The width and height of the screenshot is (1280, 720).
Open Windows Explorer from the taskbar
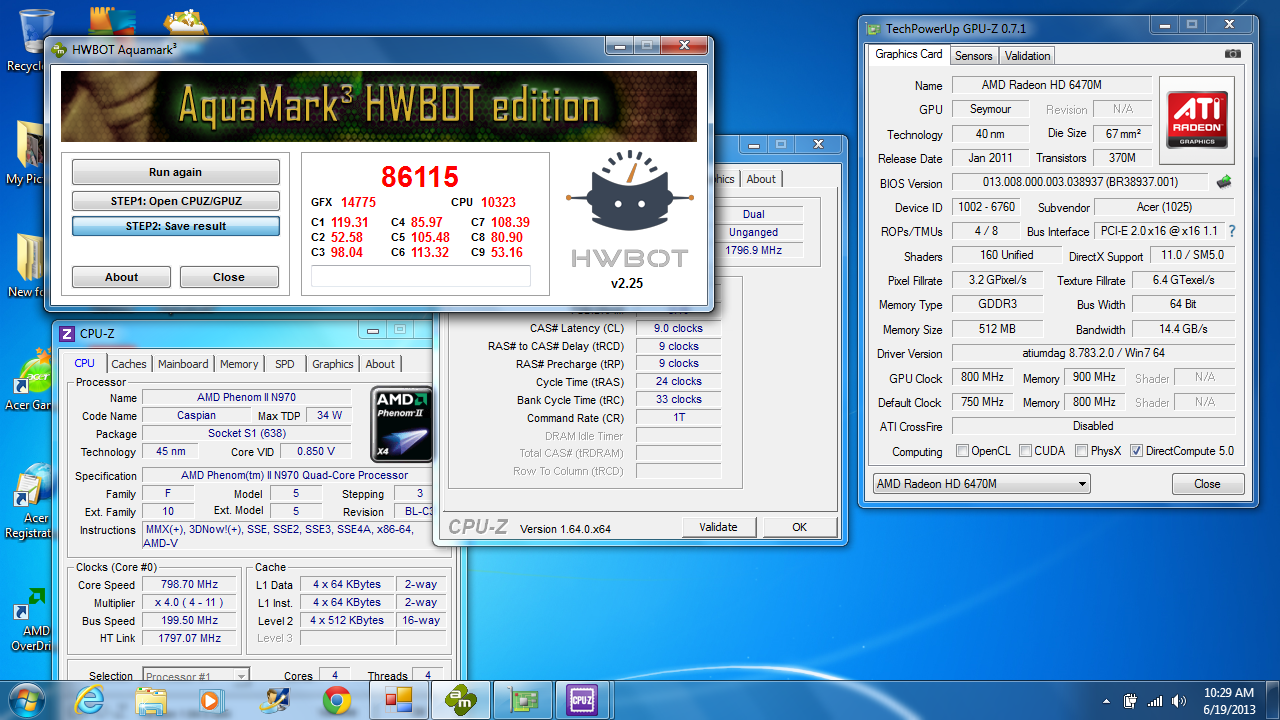151,700
